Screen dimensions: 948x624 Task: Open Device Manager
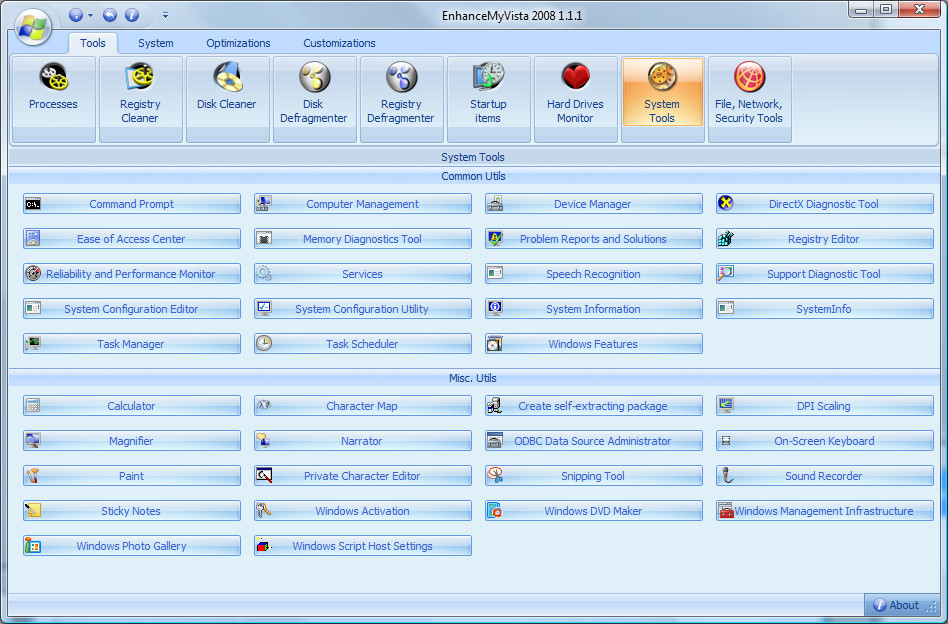click(594, 204)
